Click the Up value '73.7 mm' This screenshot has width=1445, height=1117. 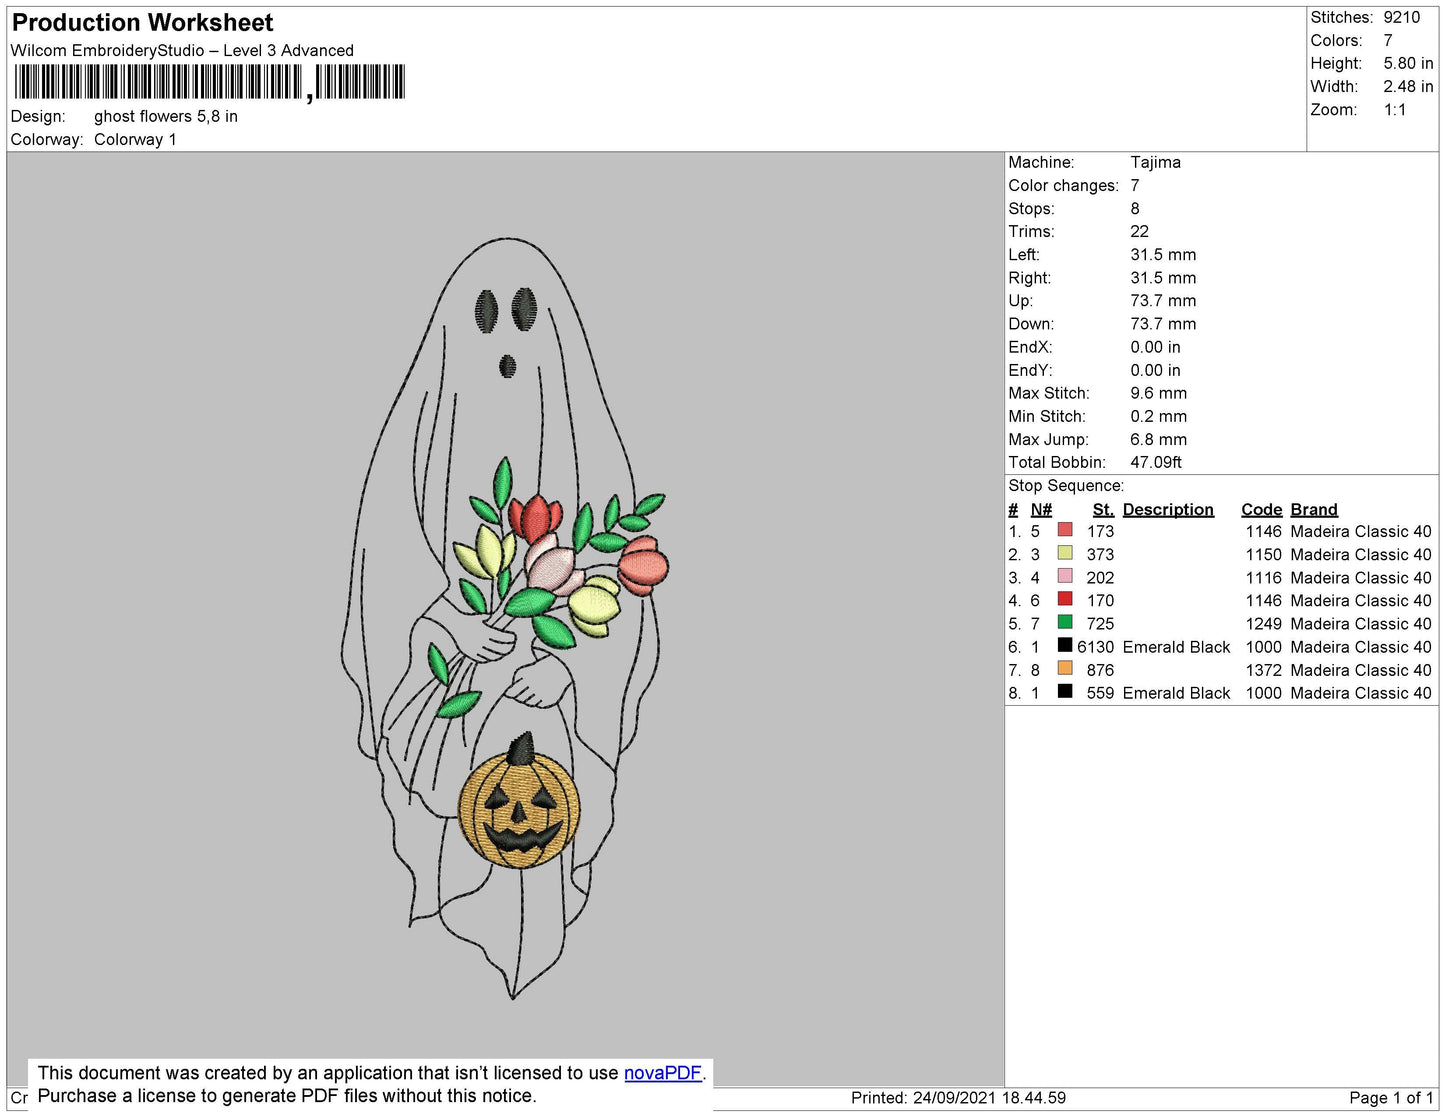coord(1163,300)
